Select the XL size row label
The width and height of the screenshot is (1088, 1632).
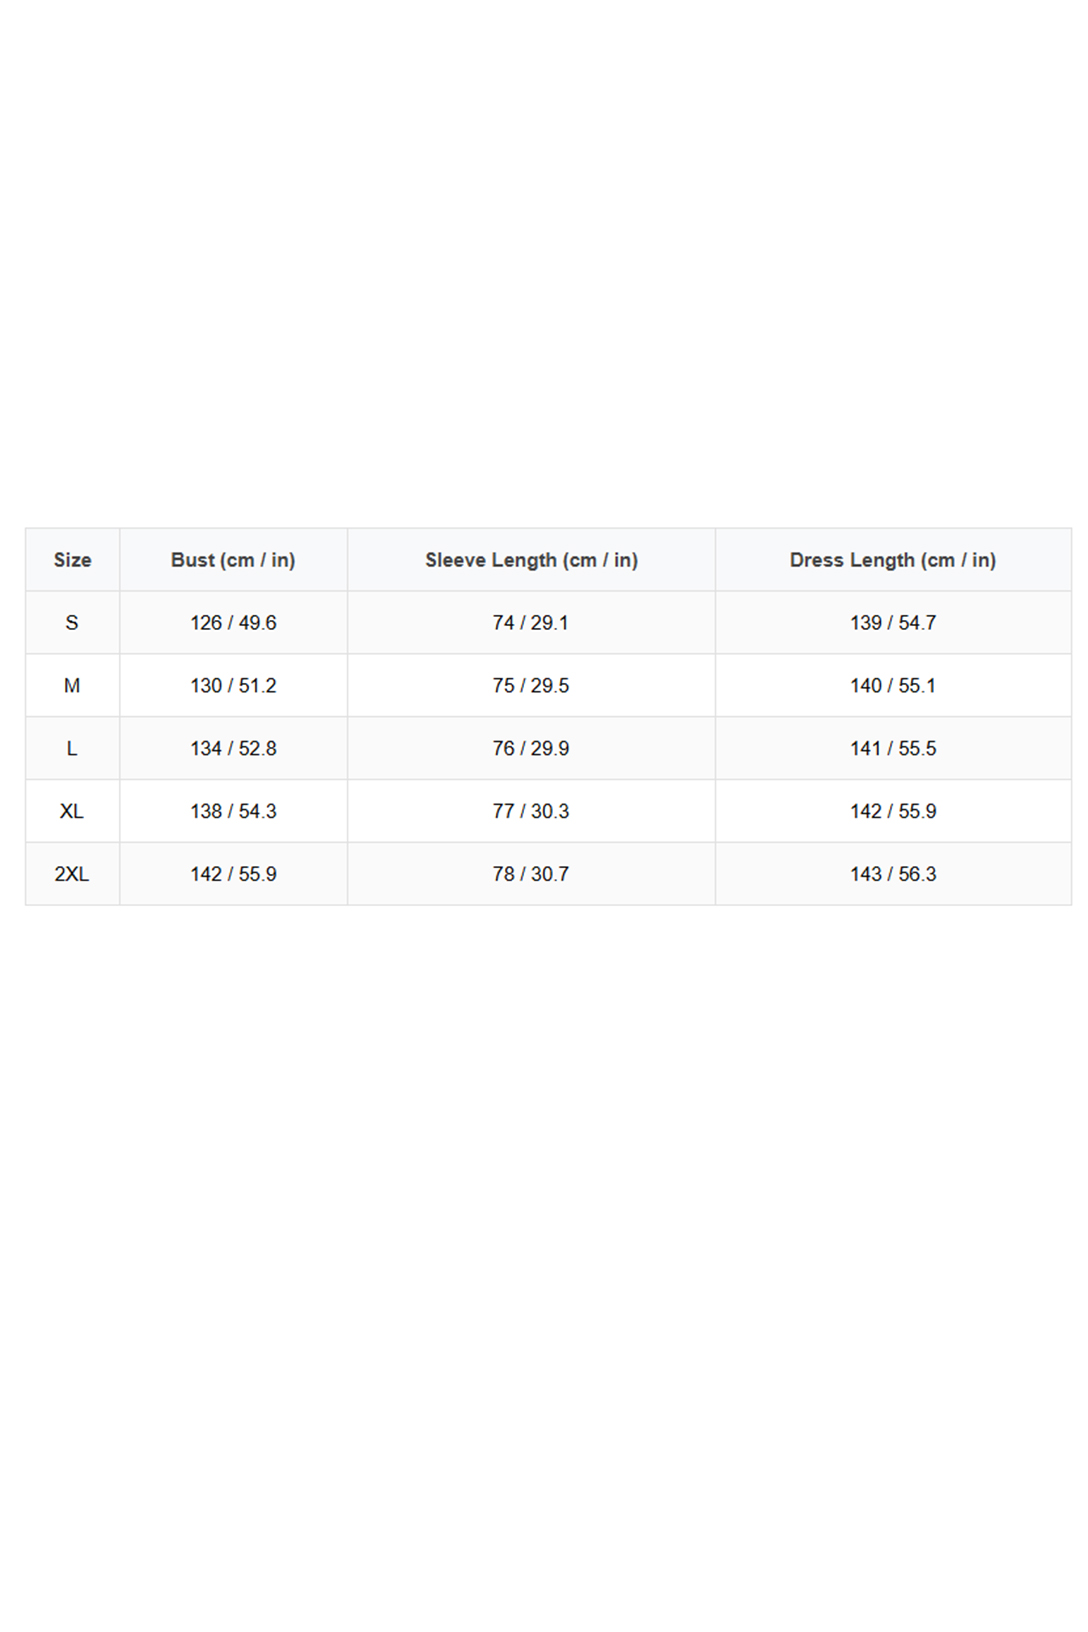coord(72,811)
